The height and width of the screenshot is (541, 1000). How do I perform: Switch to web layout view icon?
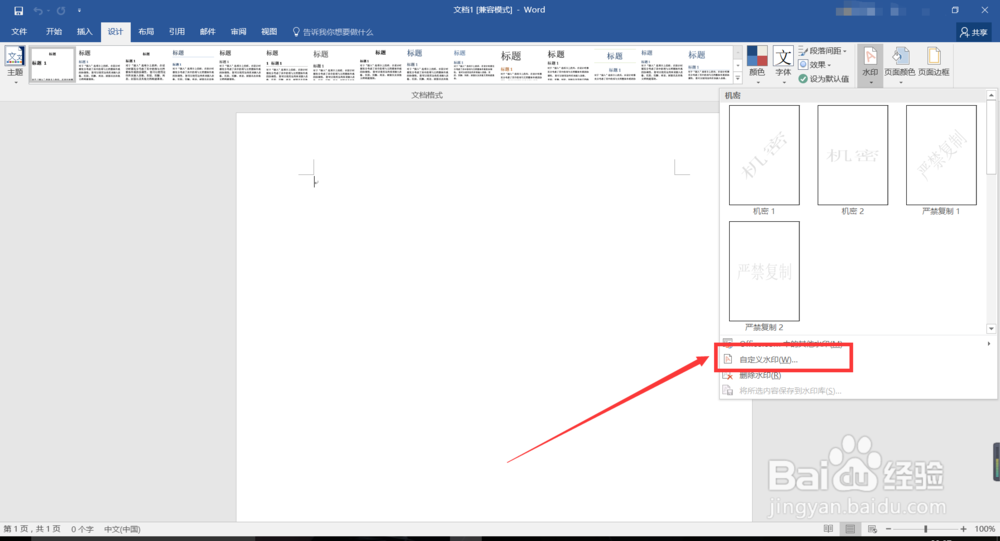pos(872,529)
